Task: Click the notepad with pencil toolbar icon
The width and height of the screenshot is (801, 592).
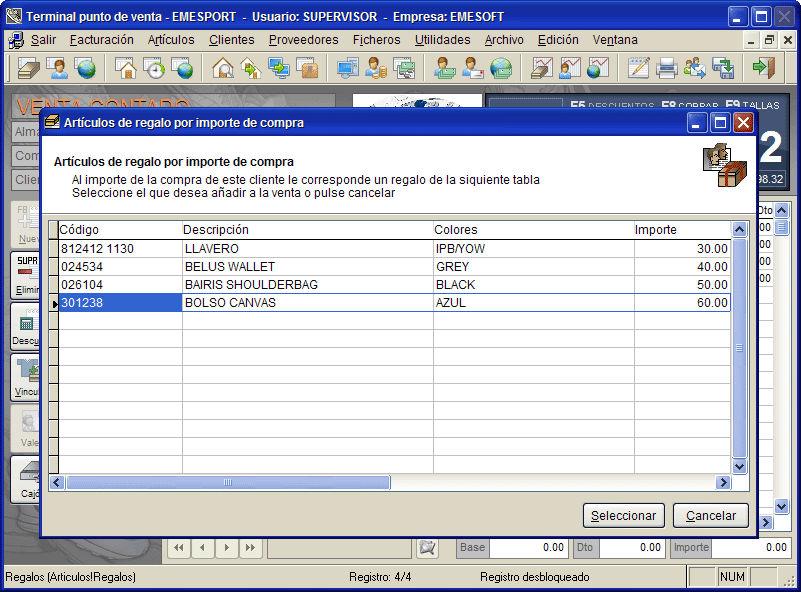Action: tap(638, 68)
